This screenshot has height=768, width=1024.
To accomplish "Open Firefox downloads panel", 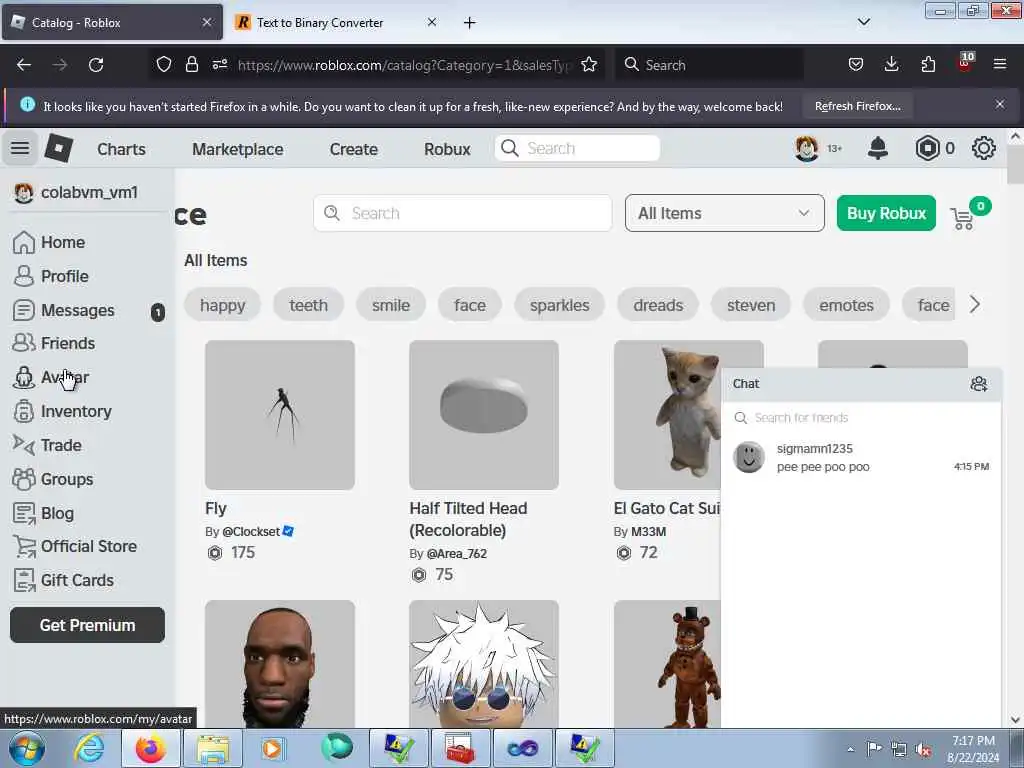I will [891, 65].
